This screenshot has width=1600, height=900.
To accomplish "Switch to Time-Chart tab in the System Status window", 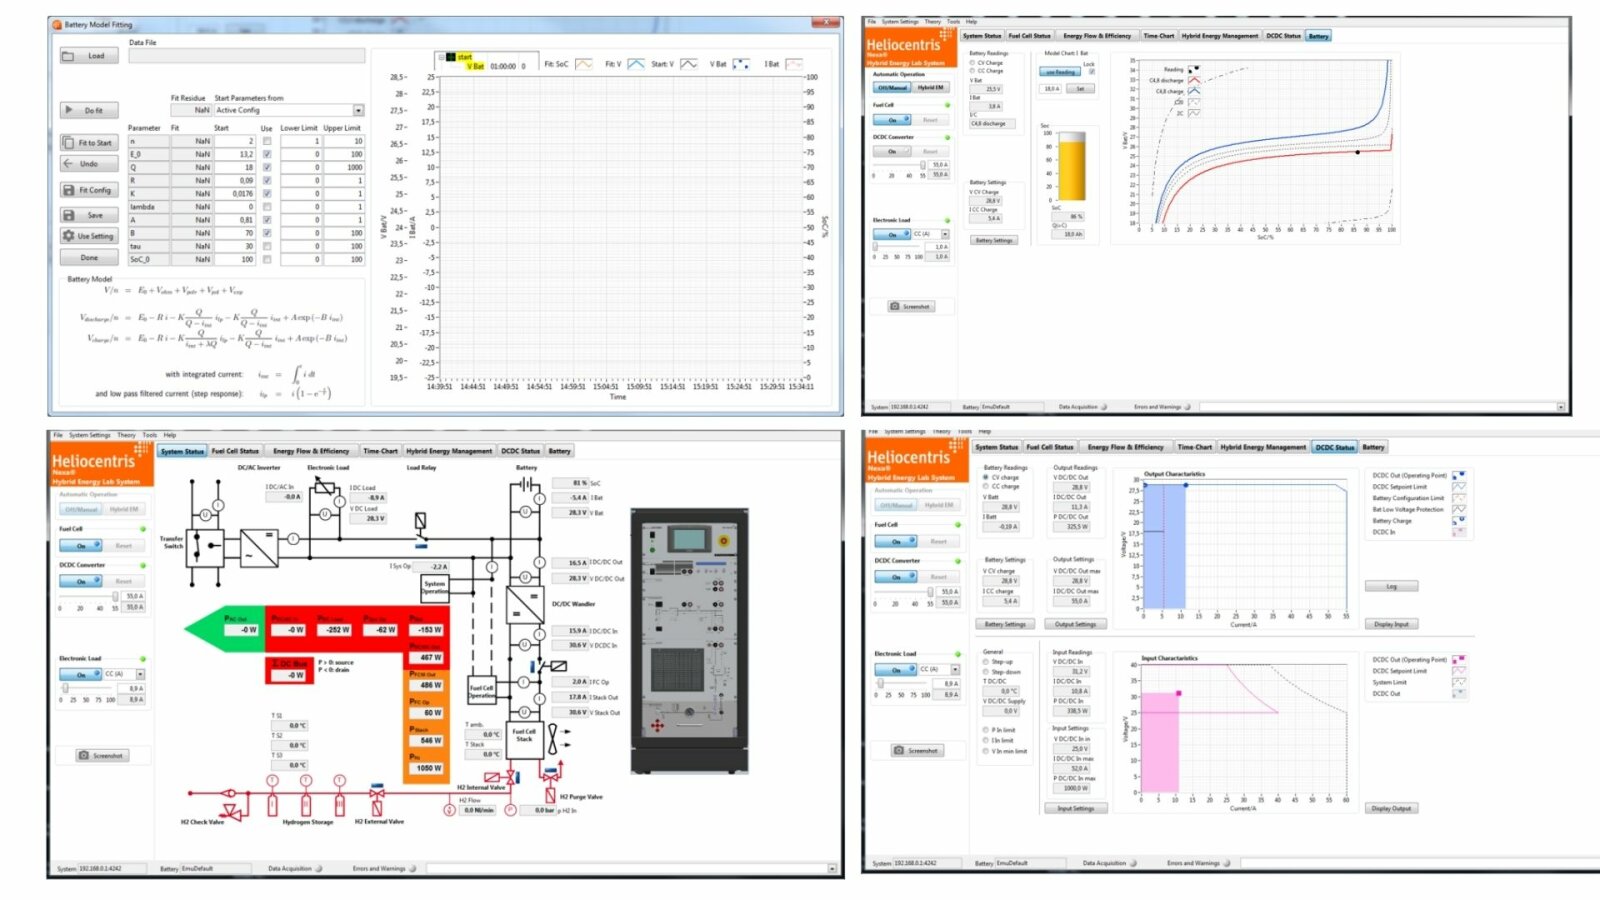I will pos(380,451).
